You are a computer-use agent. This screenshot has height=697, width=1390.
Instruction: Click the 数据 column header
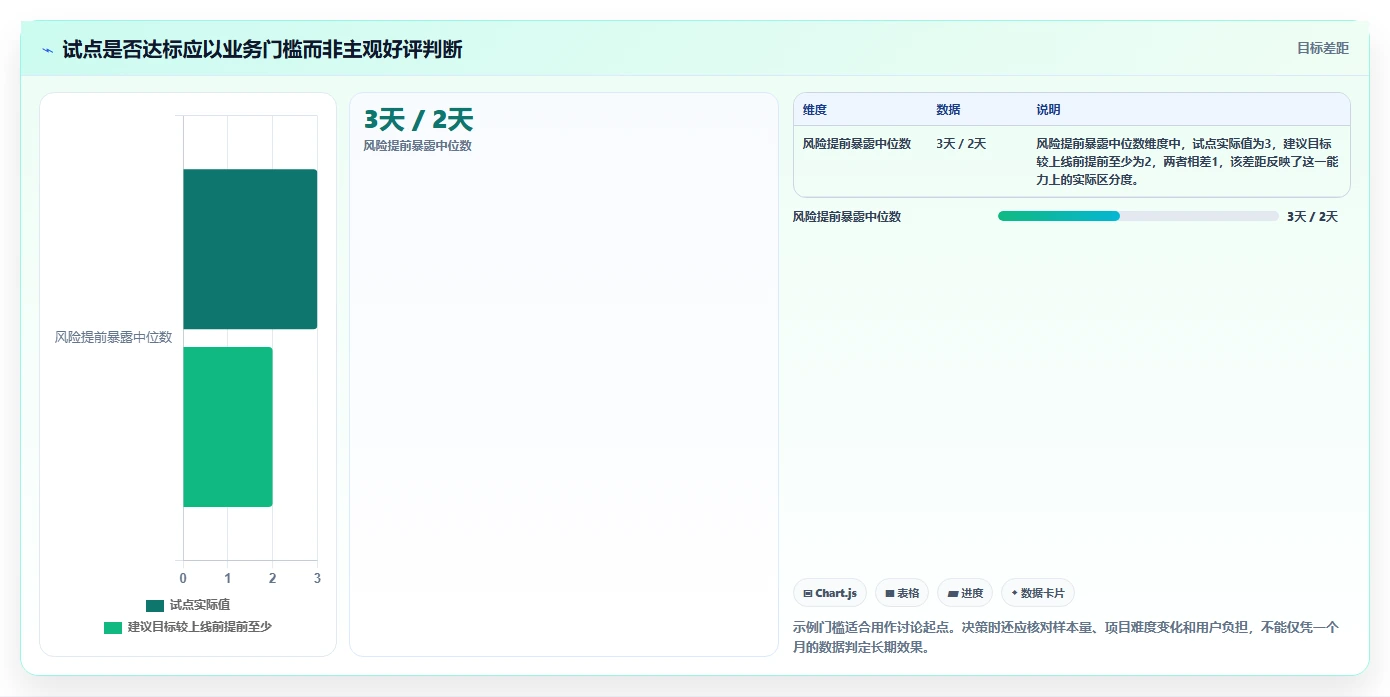(x=948, y=110)
